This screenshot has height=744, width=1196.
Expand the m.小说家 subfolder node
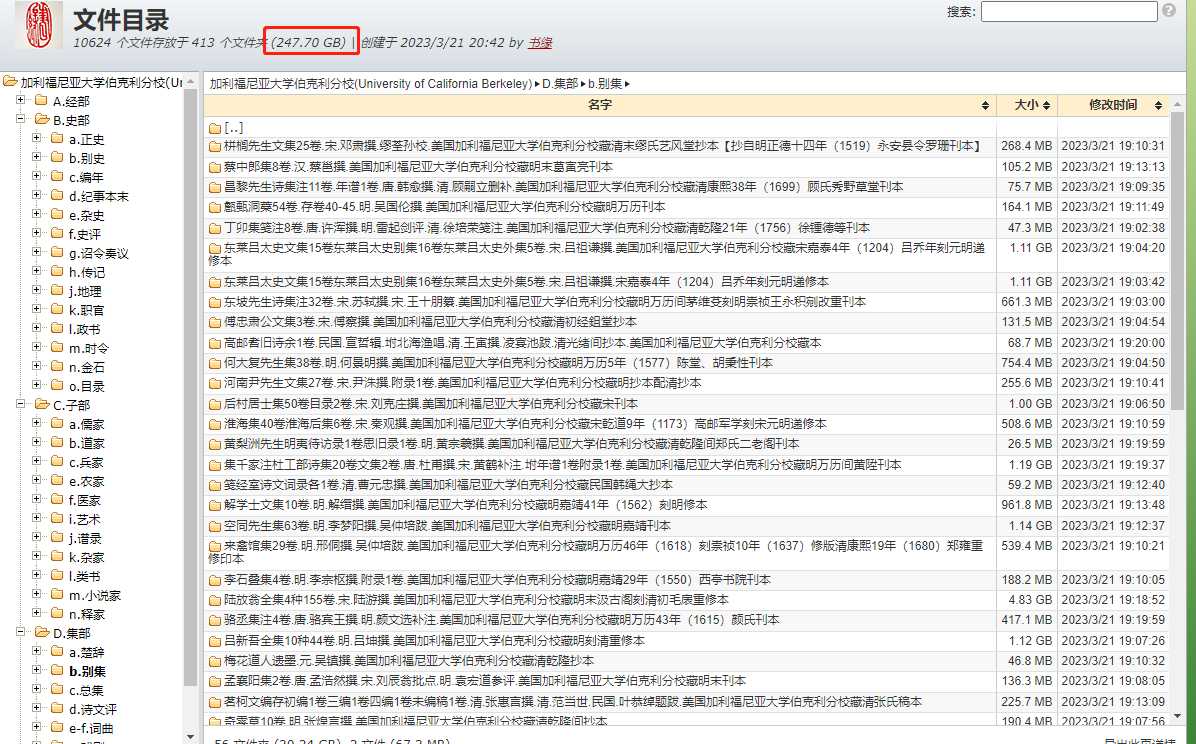(x=37, y=594)
